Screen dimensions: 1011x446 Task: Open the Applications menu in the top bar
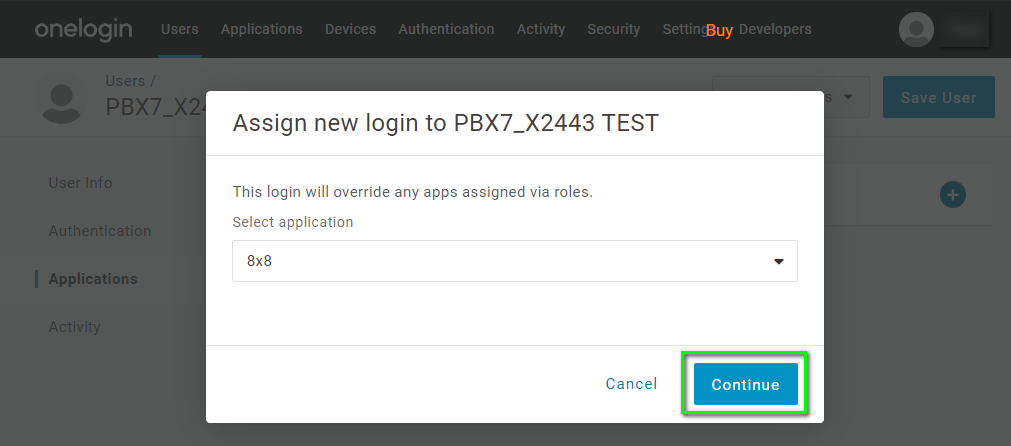click(262, 29)
